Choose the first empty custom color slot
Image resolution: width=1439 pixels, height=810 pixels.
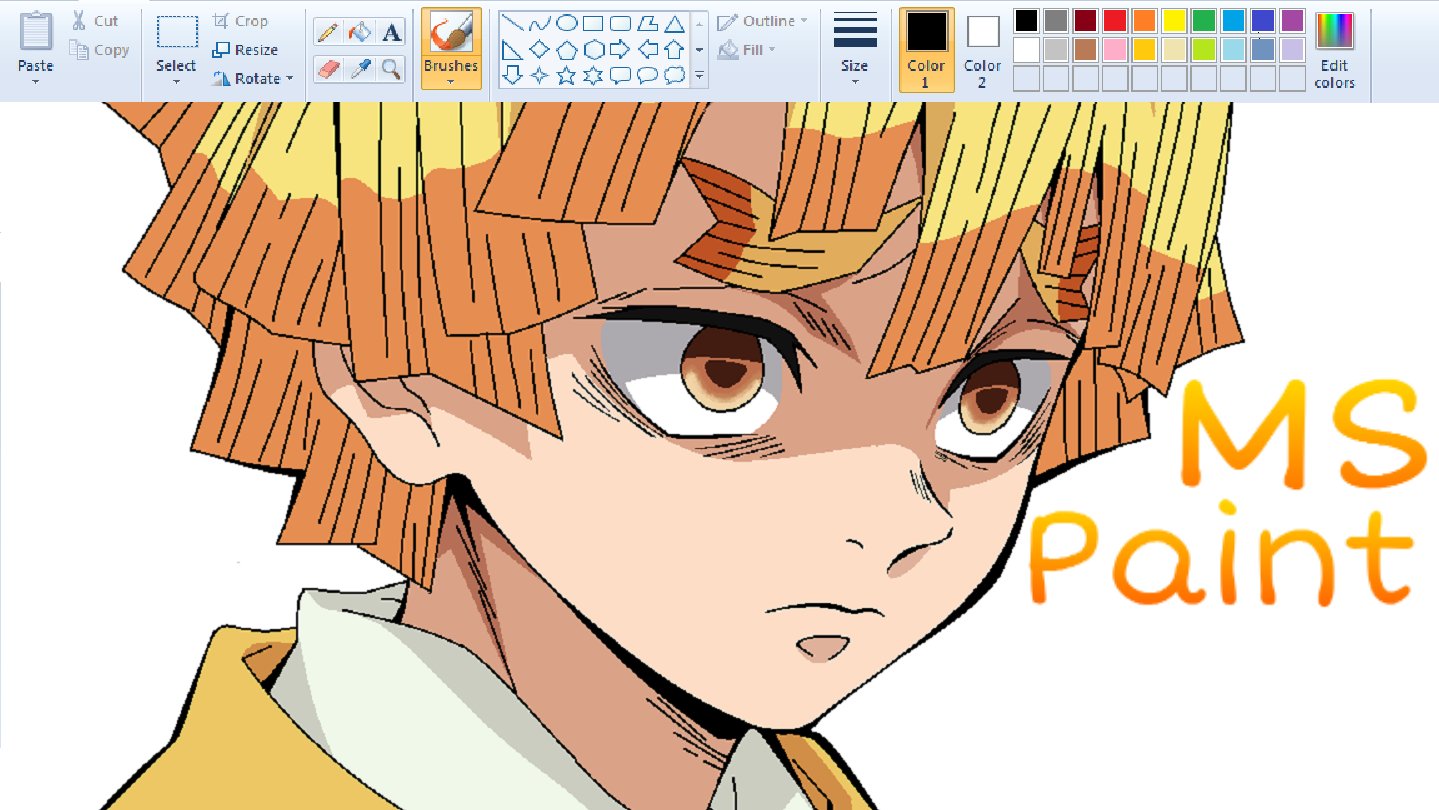(1026, 78)
